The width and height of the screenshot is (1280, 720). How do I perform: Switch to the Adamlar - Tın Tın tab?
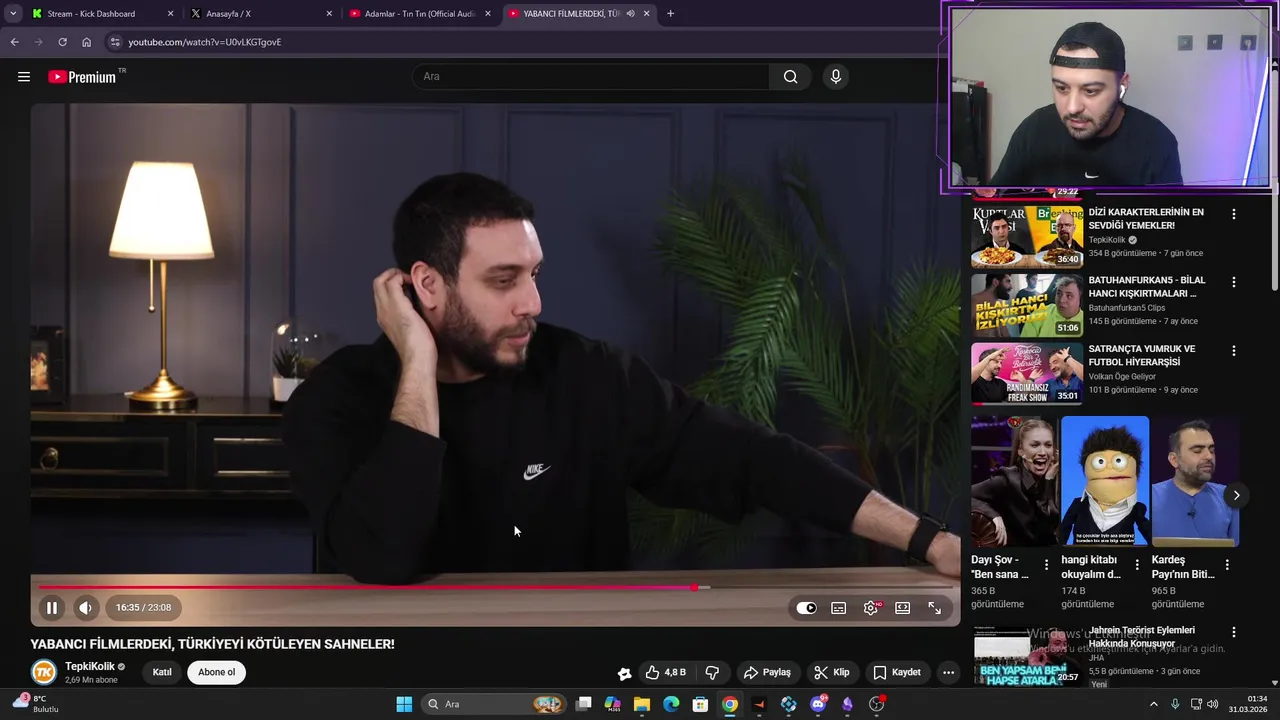(x=420, y=14)
